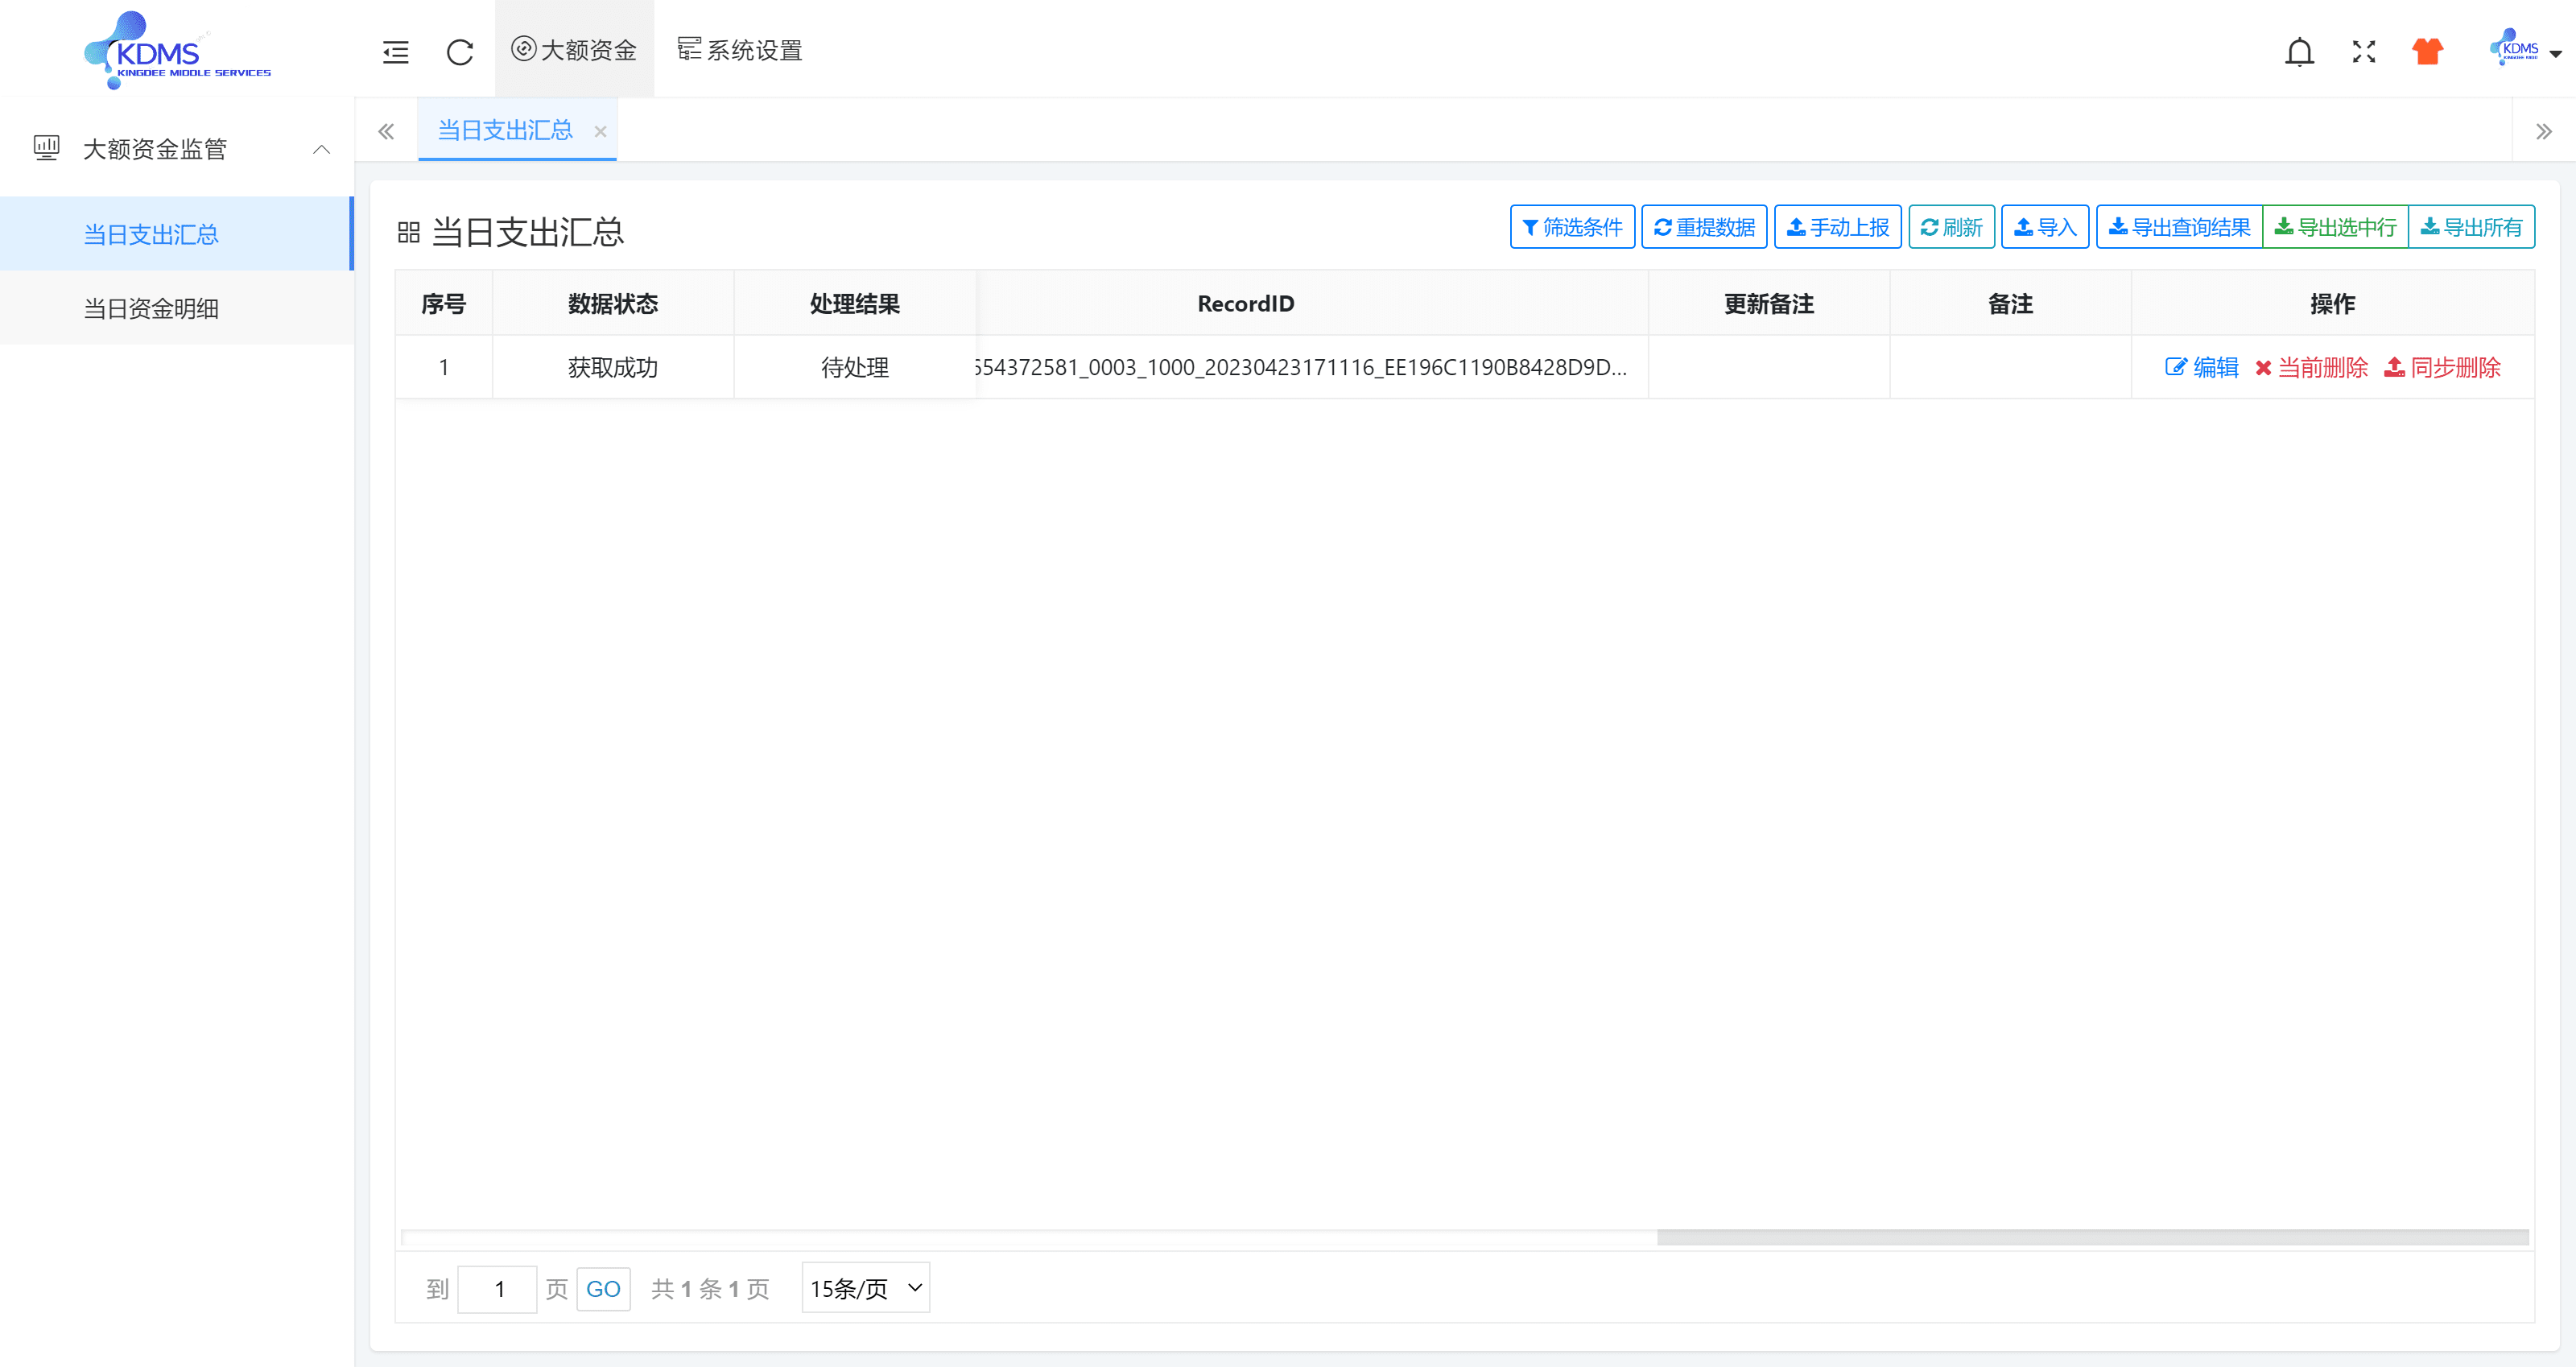Click the 重提数据 button

1704,227
